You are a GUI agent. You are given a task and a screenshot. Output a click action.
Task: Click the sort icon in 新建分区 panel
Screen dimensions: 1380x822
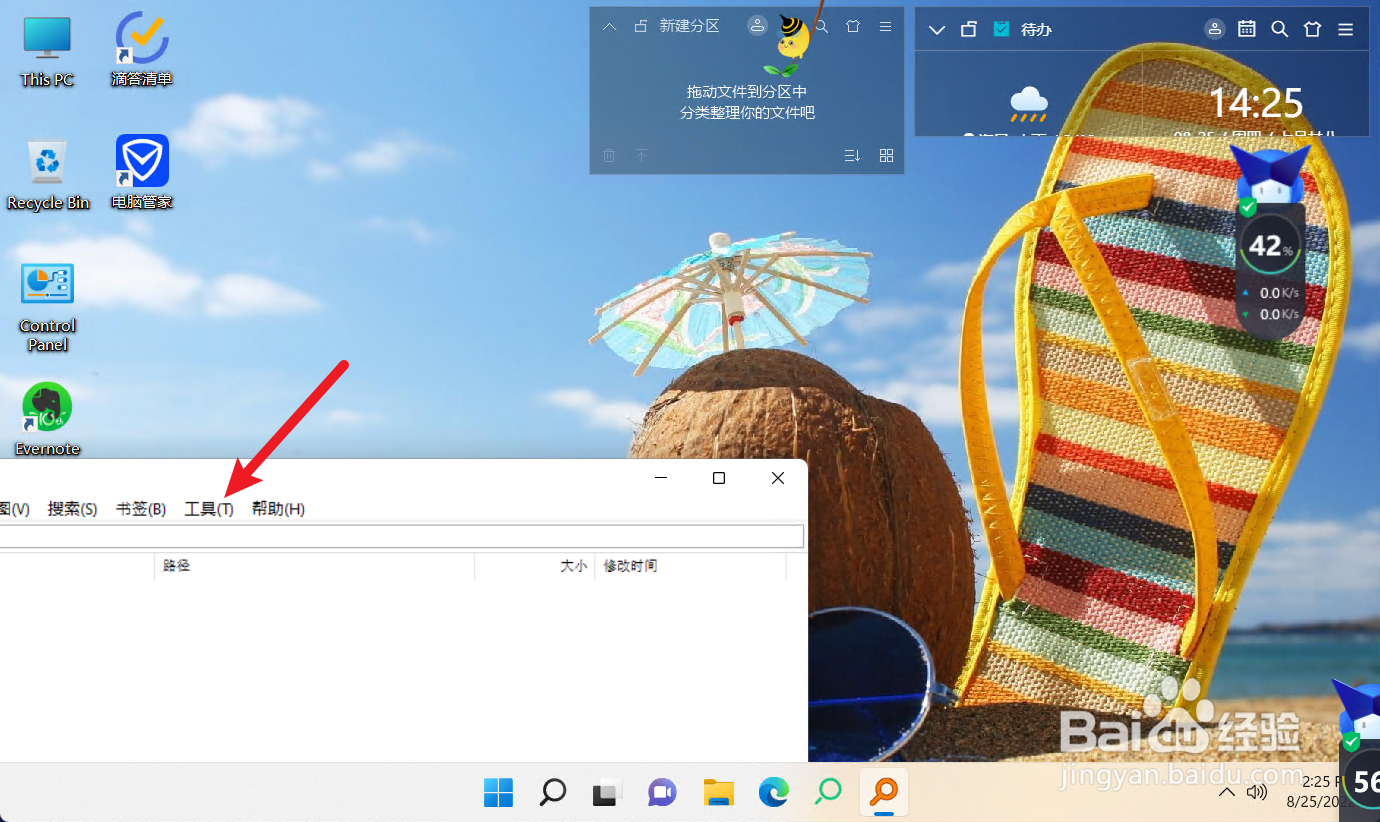click(x=852, y=155)
